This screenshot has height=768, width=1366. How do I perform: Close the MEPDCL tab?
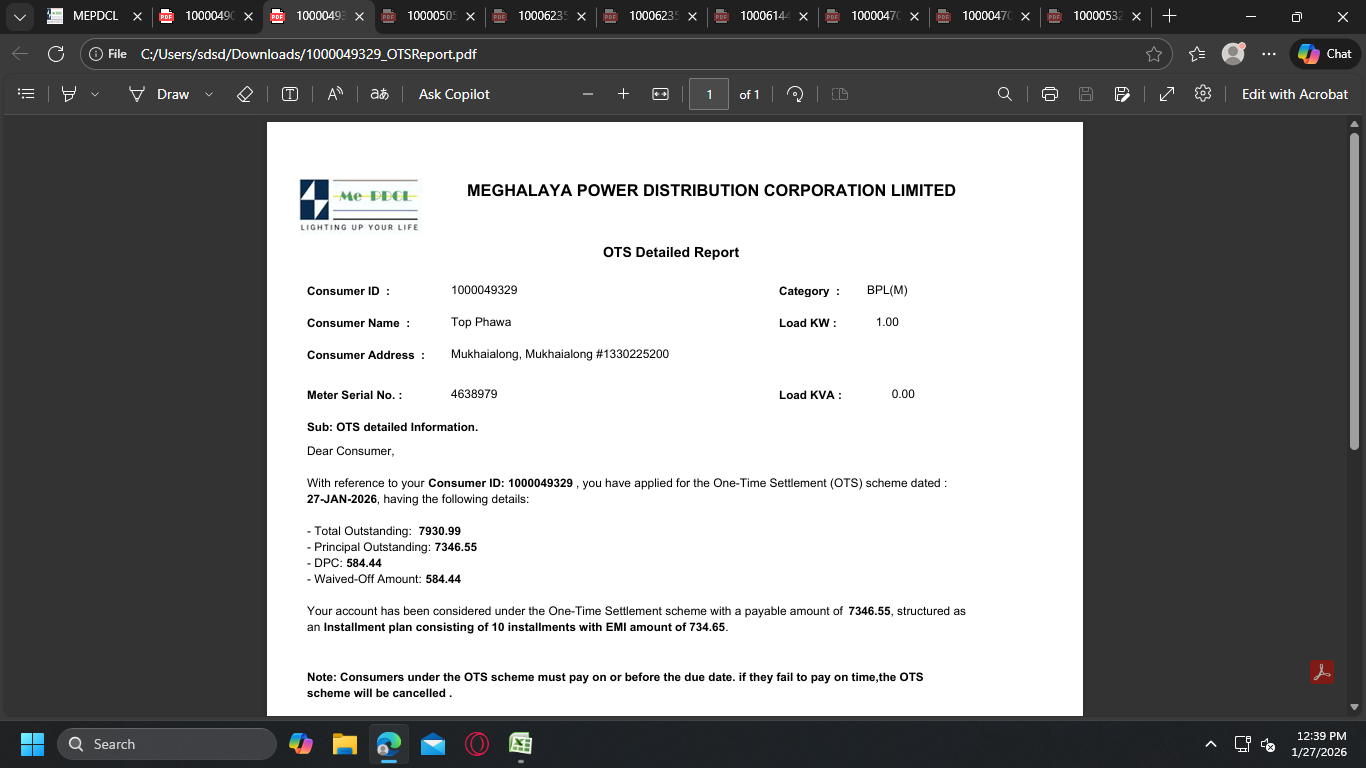[x=137, y=16]
